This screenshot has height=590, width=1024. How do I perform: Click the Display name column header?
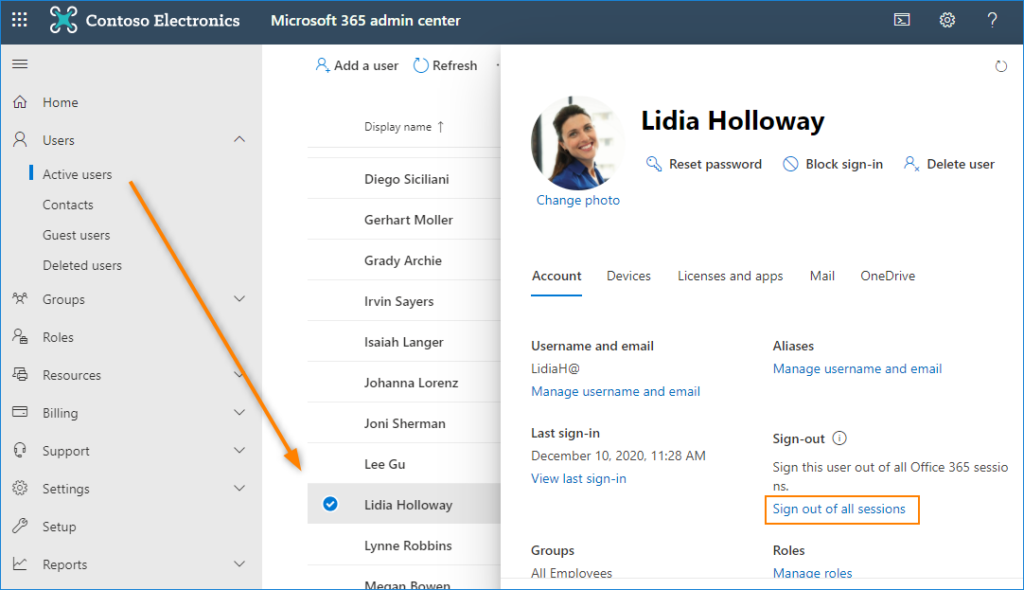tap(398, 127)
